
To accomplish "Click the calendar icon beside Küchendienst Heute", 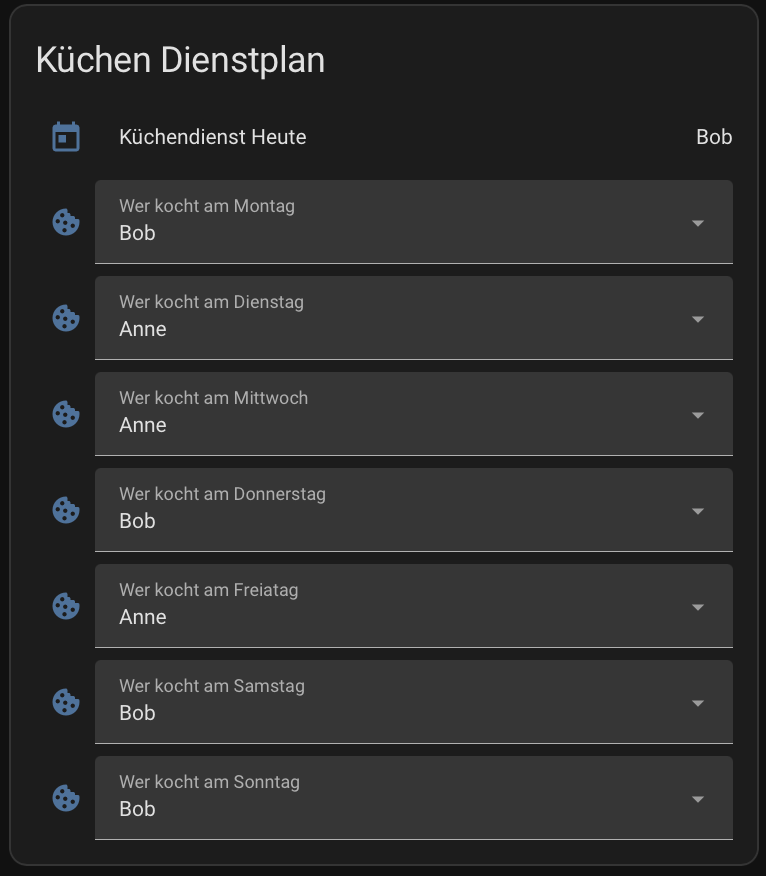I will coord(66,137).
